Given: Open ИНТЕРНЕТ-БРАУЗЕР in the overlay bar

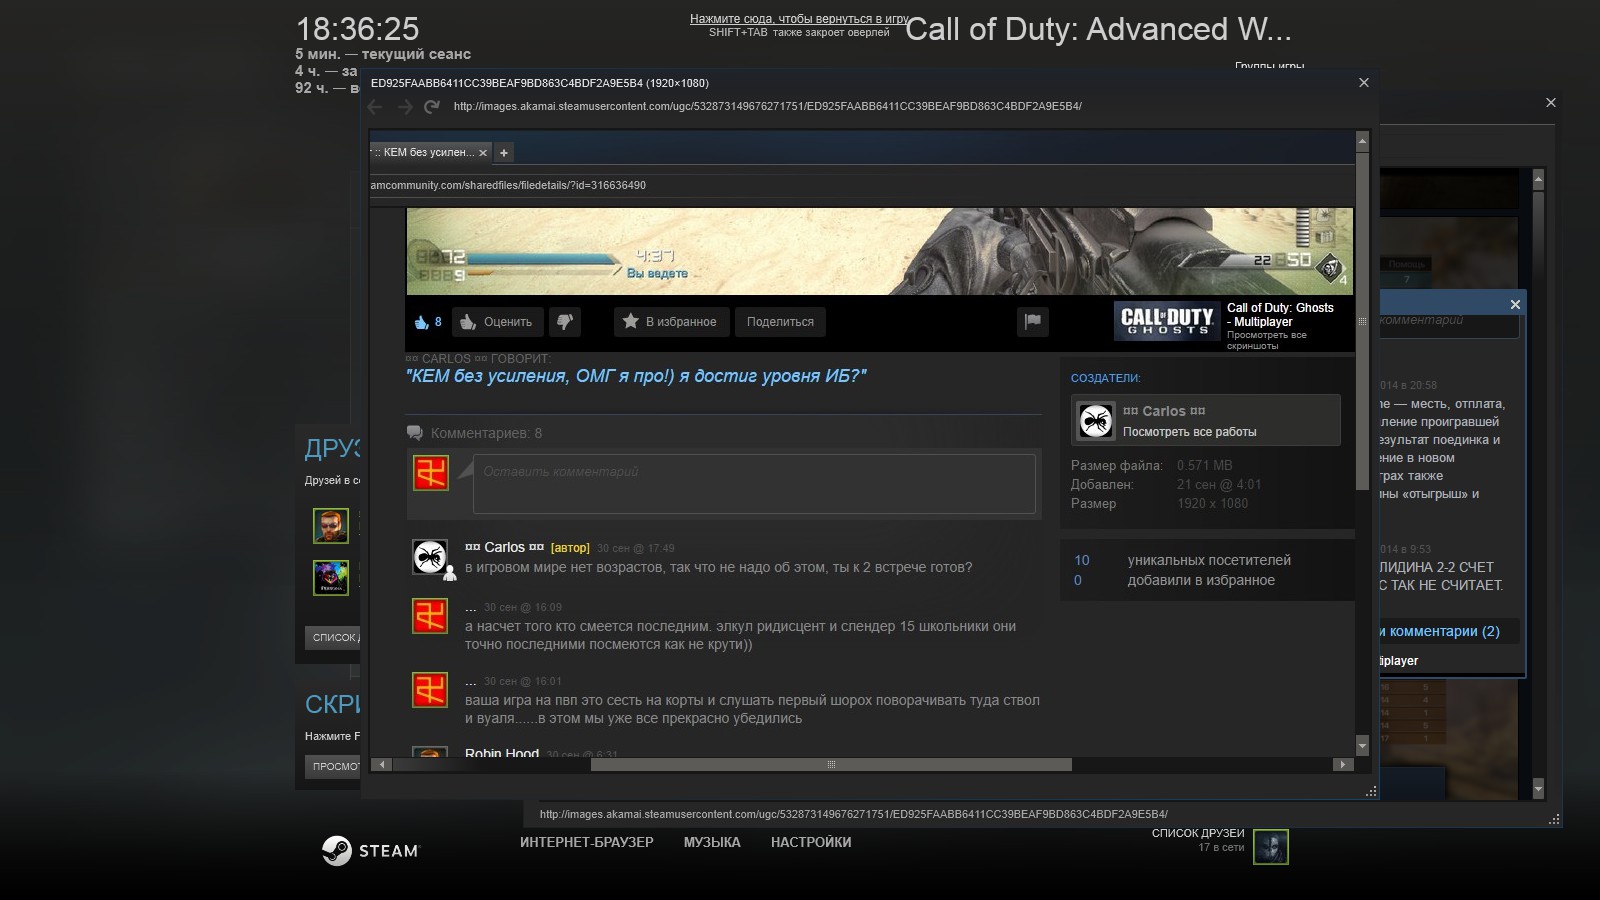Looking at the screenshot, I should (x=587, y=842).
